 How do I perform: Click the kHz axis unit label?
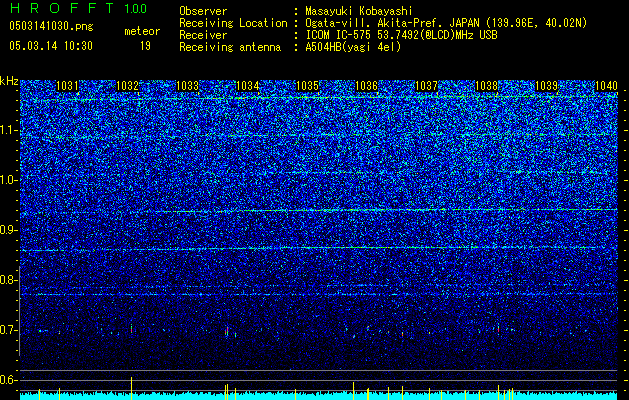[9, 81]
